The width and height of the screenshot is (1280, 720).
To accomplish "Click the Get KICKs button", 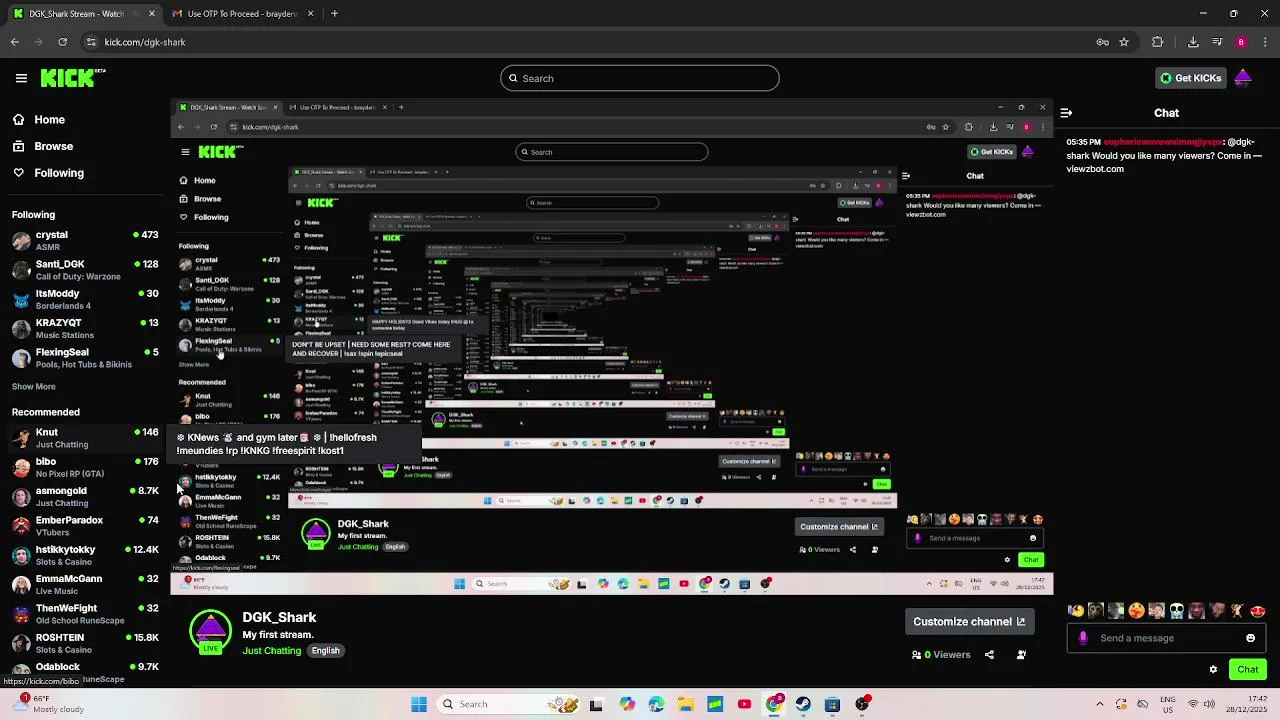I will coord(1190,78).
